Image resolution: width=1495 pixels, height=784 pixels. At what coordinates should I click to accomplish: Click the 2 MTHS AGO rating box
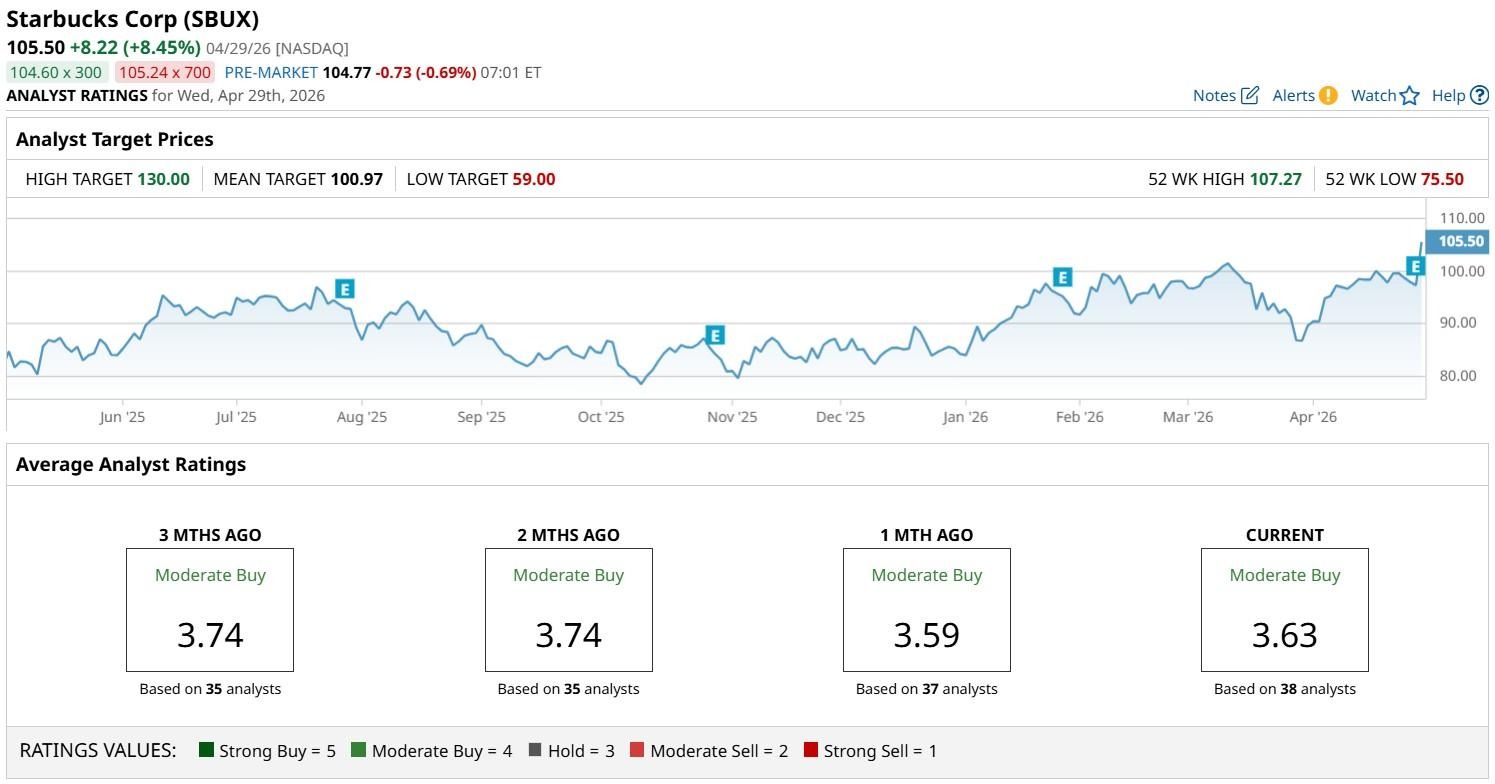pyautogui.click(x=568, y=610)
